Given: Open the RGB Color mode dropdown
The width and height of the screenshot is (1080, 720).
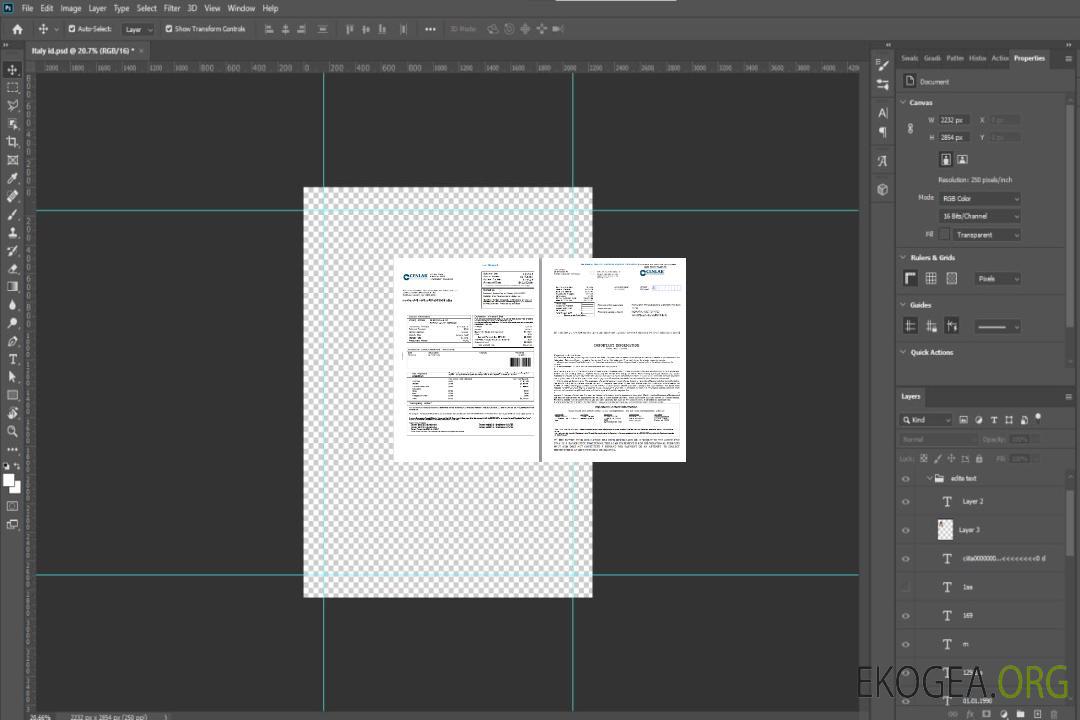Looking at the screenshot, I should point(979,198).
